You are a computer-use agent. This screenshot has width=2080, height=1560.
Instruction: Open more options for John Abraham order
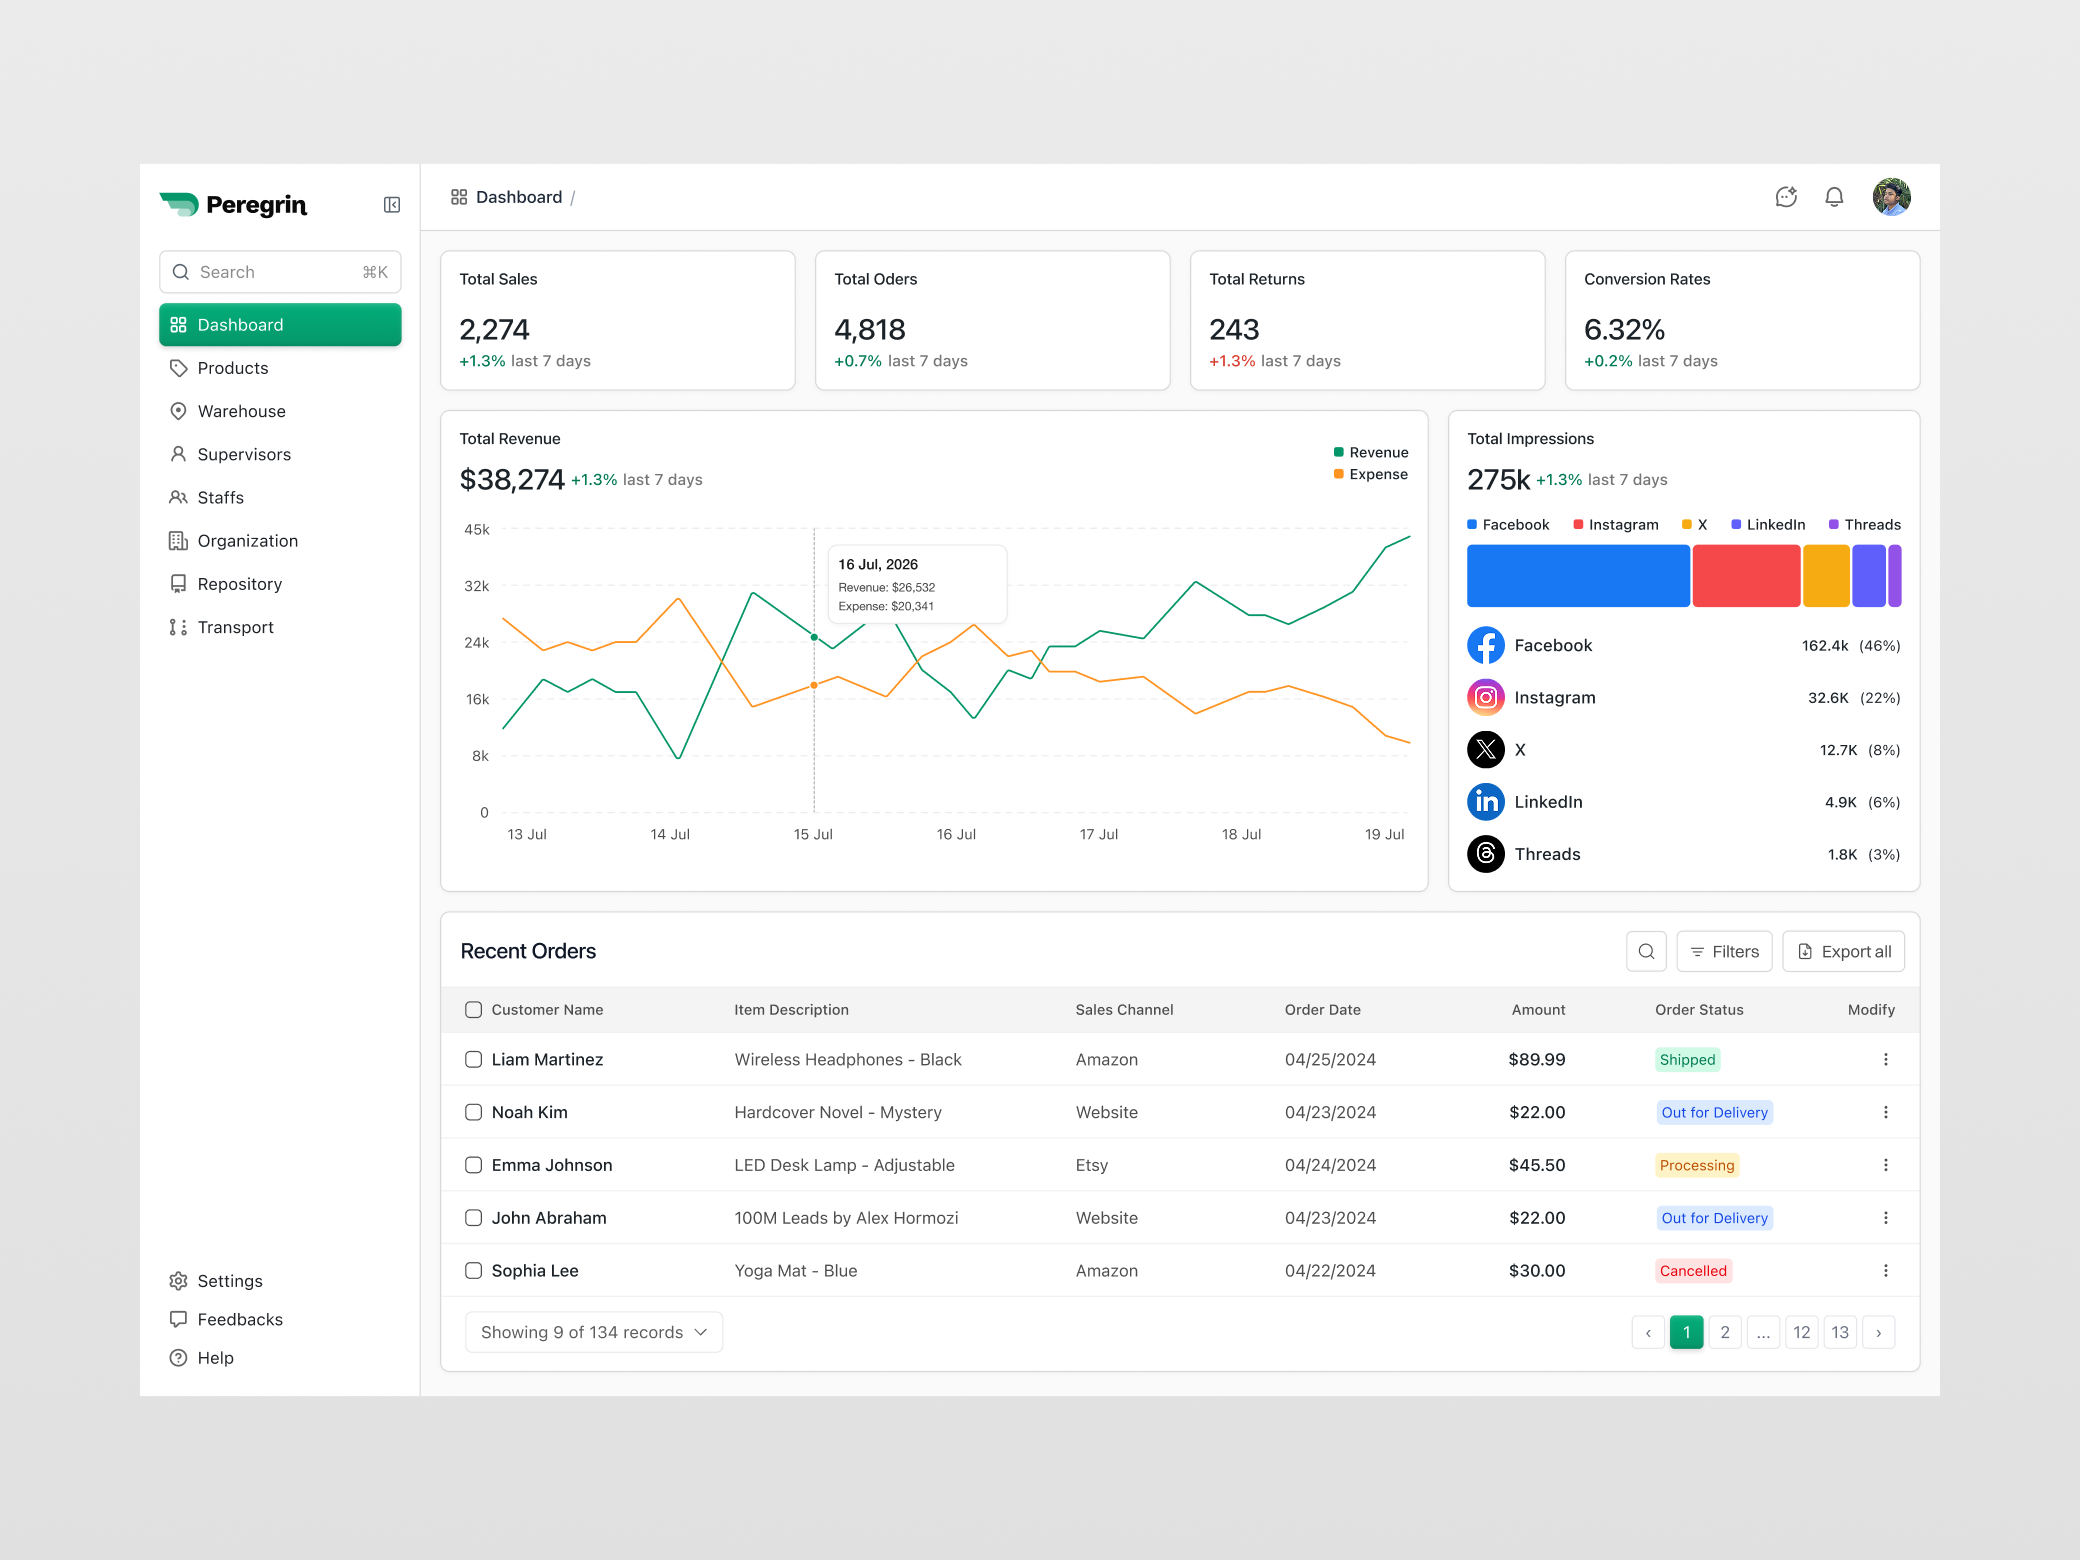pos(1886,1218)
